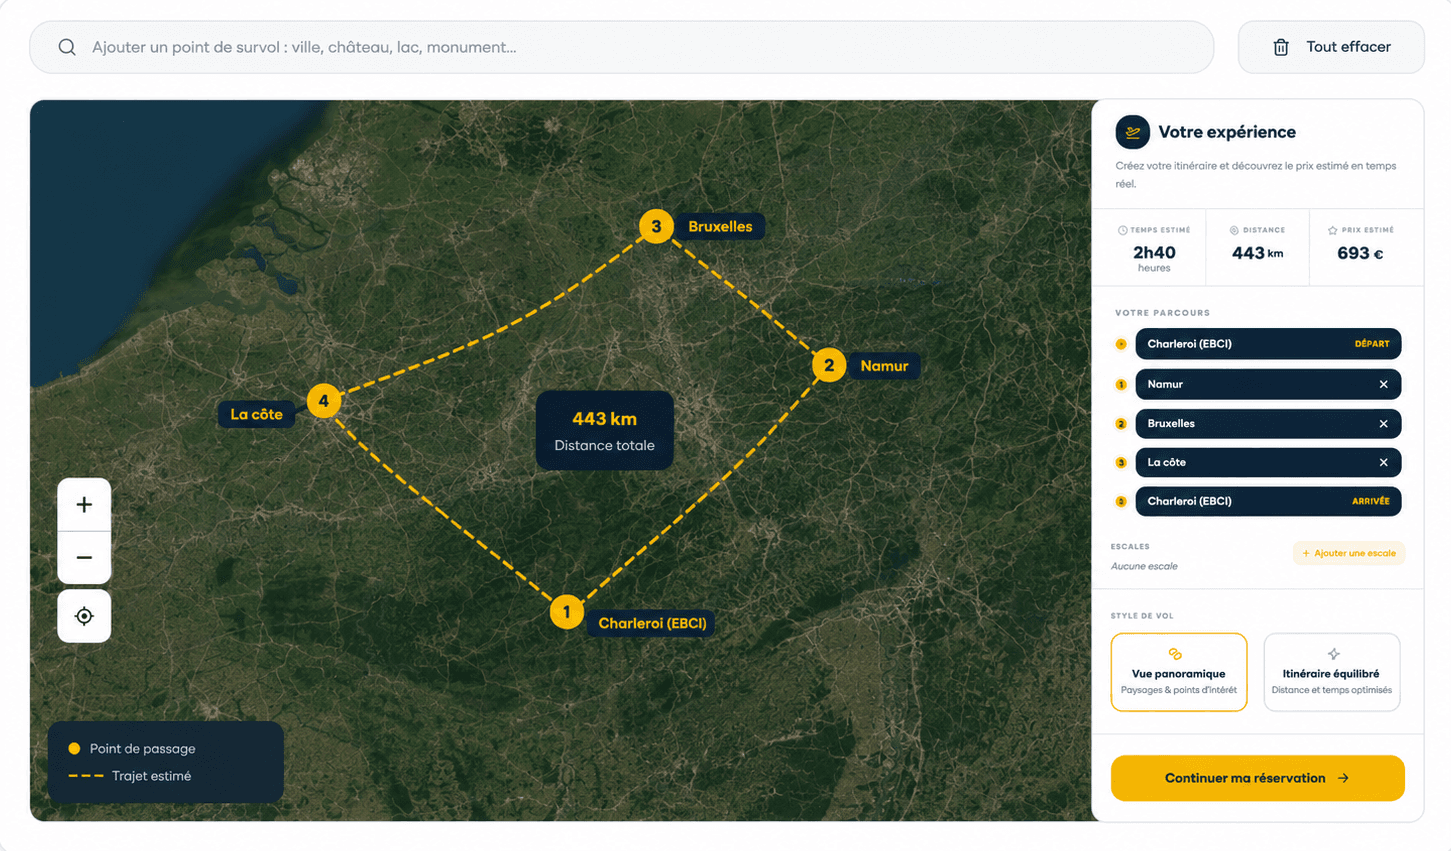Click the Point de passage legend entry
The width and height of the screenshot is (1451, 851).
(x=131, y=748)
